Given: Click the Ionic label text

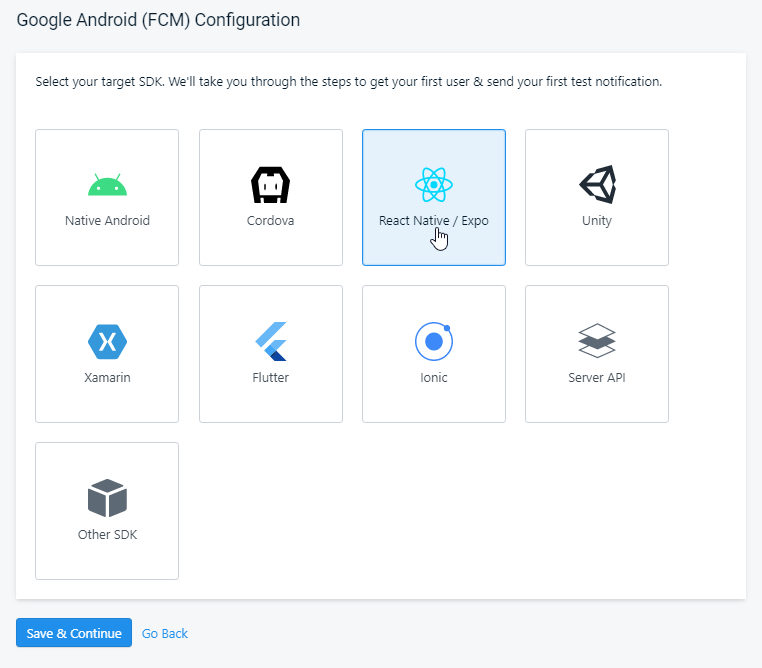Looking at the screenshot, I should [x=434, y=377].
